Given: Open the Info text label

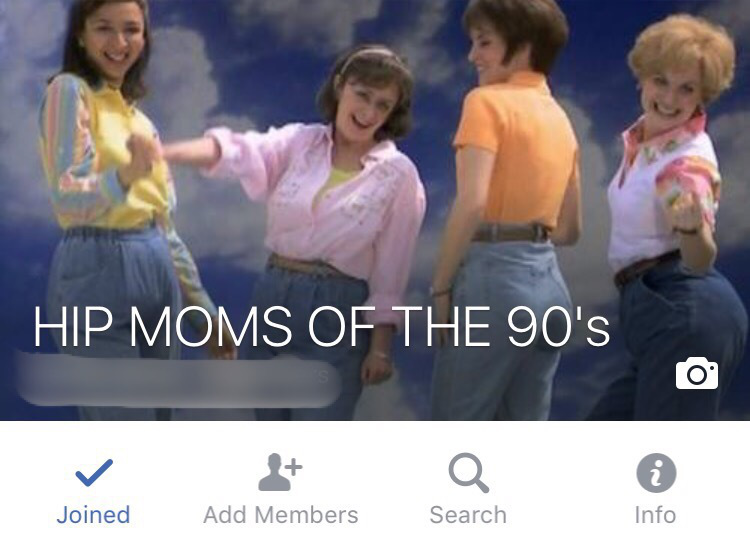Looking at the screenshot, I should coord(655,515).
